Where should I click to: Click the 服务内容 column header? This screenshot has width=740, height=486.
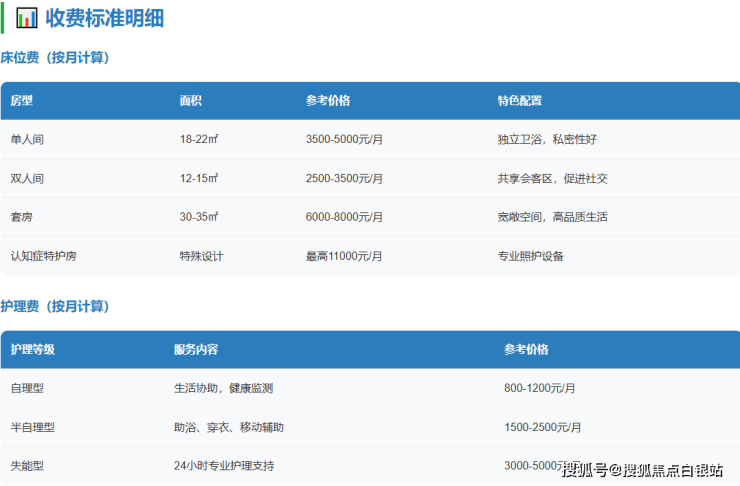(196, 350)
